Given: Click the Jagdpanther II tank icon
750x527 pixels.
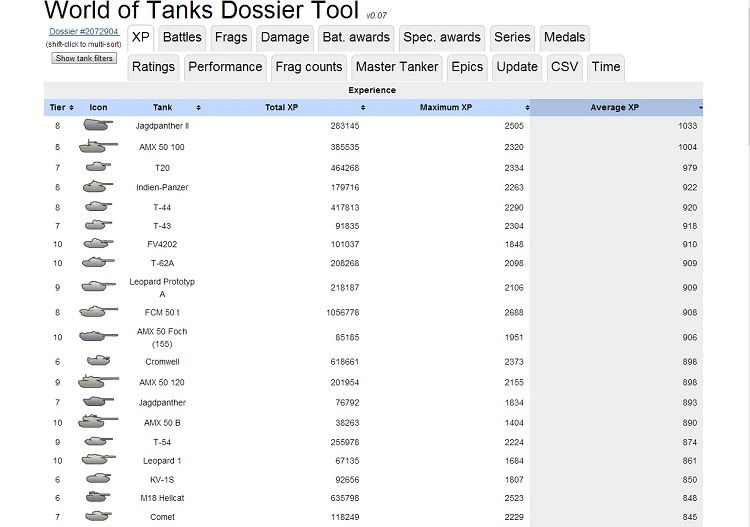Looking at the screenshot, I should click(x=98, y=125).
